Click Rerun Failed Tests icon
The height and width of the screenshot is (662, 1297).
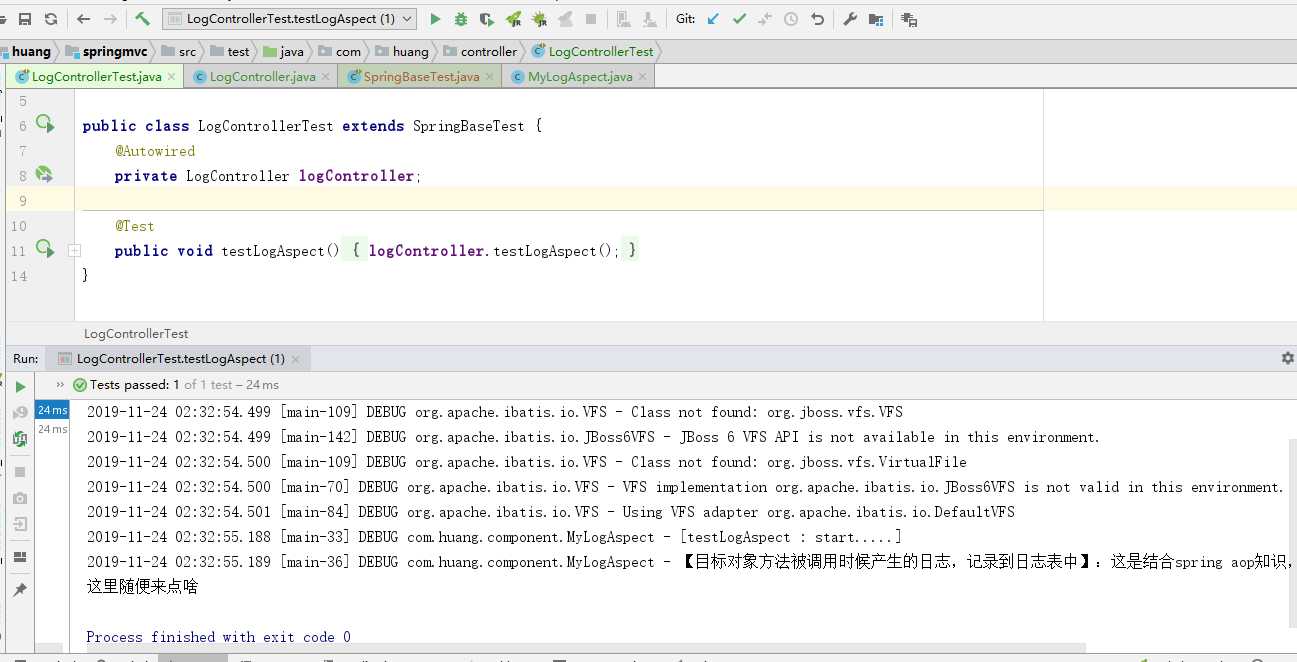[x=20, y=413]
